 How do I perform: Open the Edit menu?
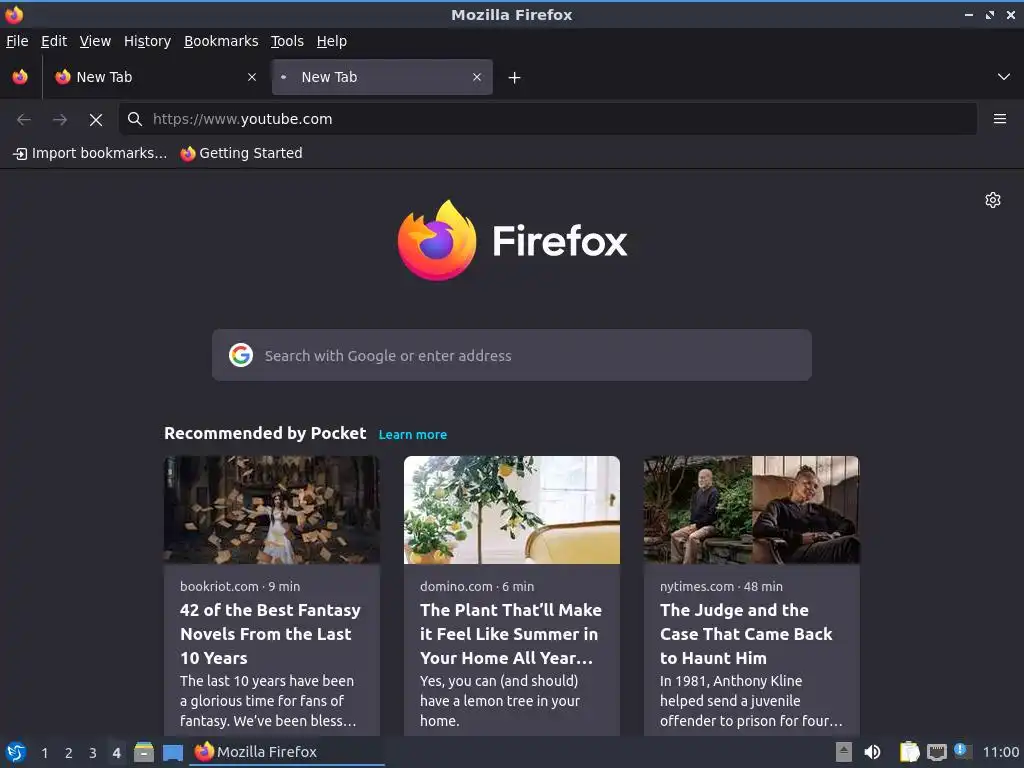point(54,41)
